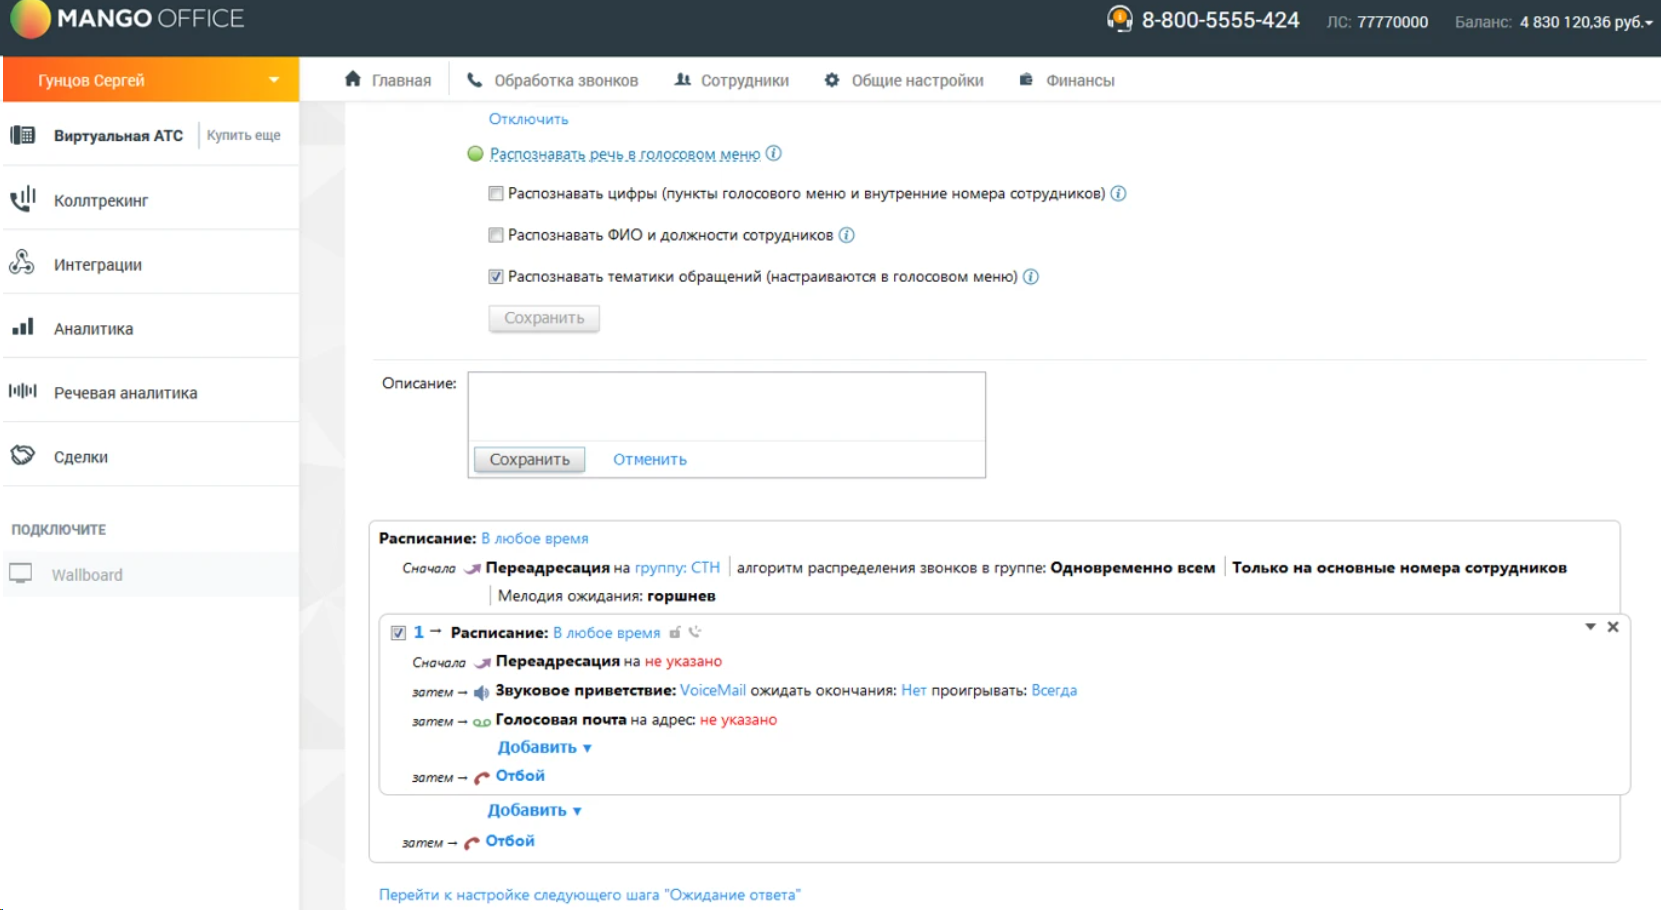The image size is (1661, 910).
Task: Click Нет wait-for-end value
Action: 914,690
